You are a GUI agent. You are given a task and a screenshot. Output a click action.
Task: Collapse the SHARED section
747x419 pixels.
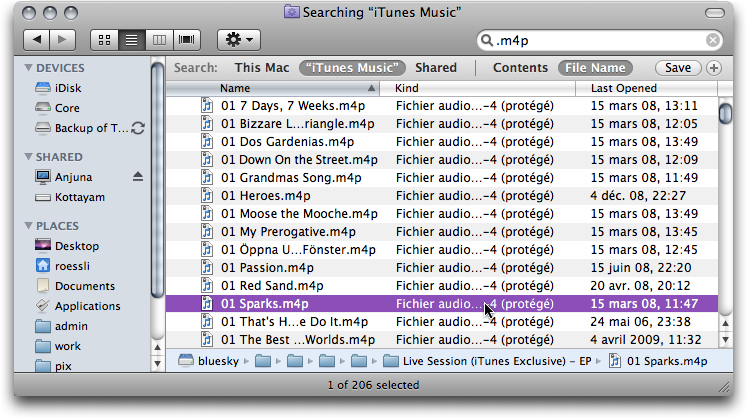click(28, 157)
